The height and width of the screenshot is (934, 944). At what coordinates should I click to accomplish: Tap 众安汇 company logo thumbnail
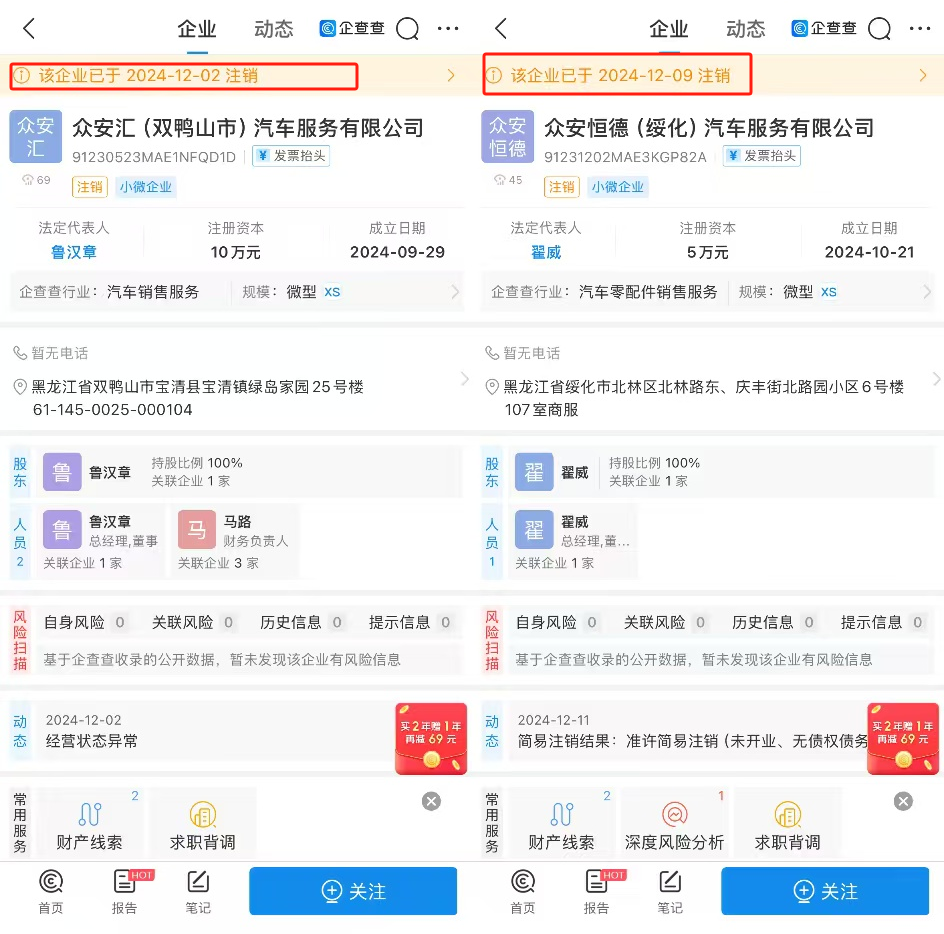[x=36, y=137]
